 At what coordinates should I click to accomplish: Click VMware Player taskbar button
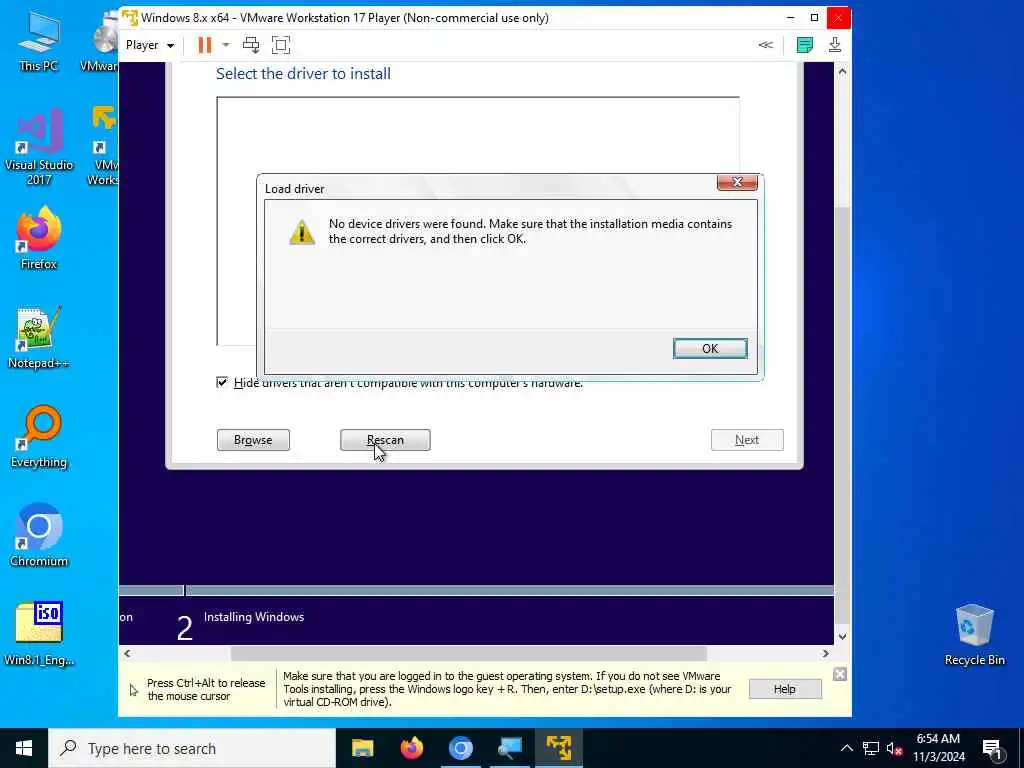tap(559, 748)
